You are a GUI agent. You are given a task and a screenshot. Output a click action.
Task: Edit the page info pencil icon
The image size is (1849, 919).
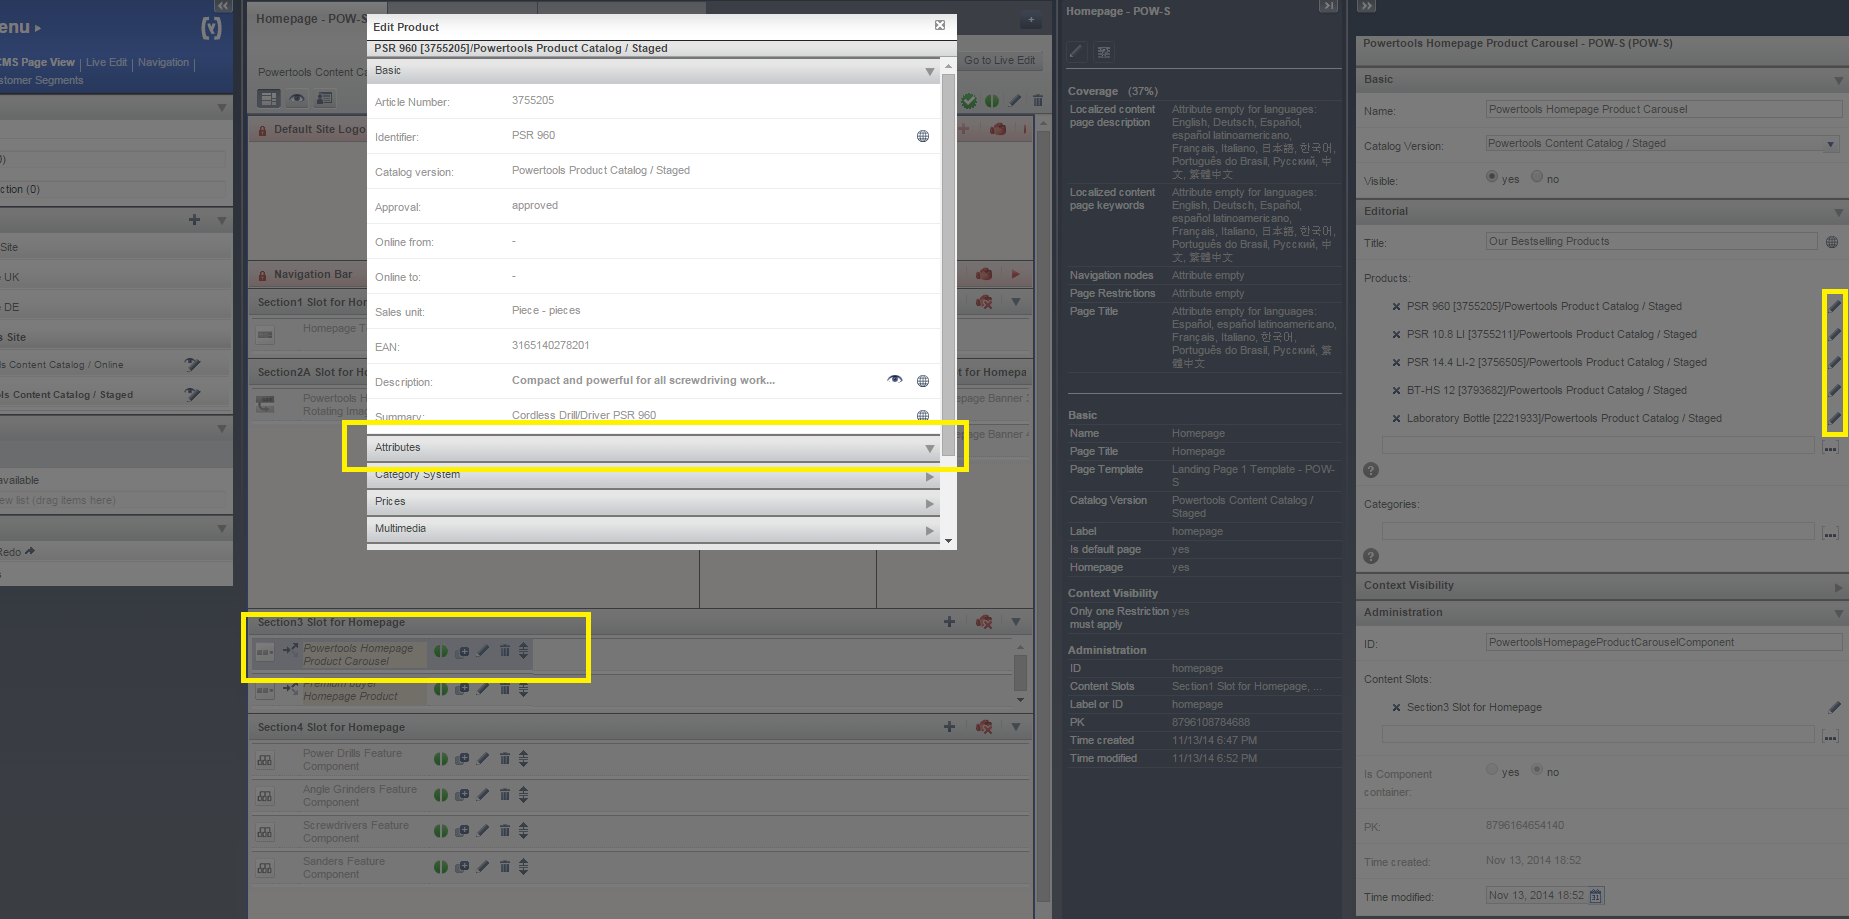1076,51
